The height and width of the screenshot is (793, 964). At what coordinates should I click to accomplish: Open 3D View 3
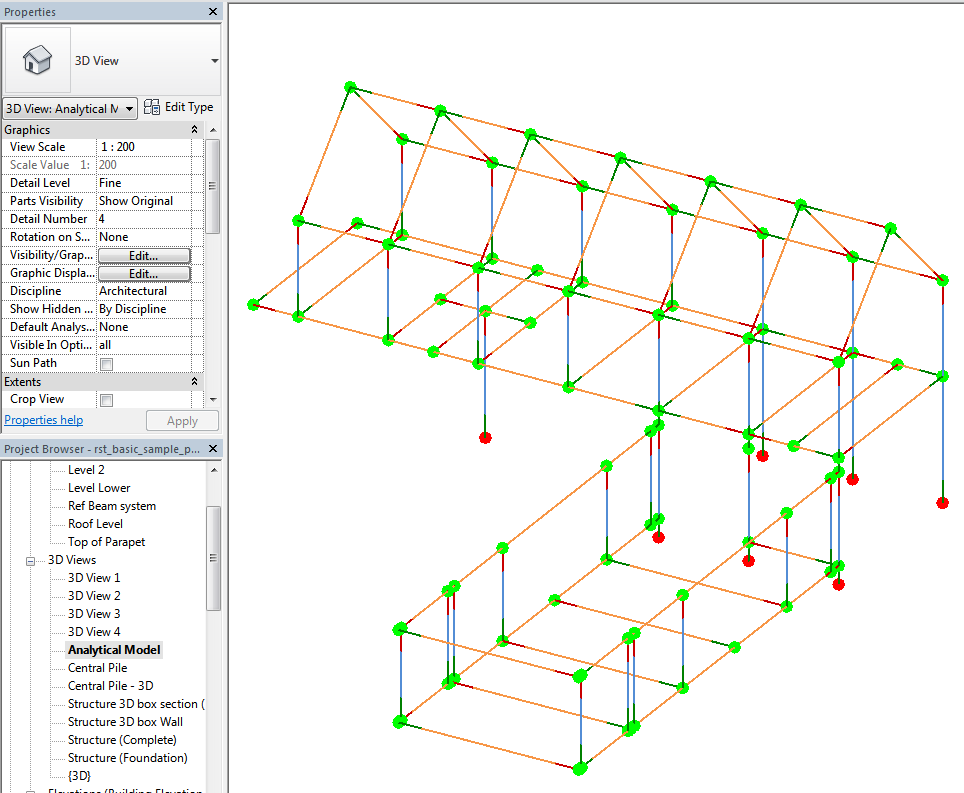coord(94,613)
